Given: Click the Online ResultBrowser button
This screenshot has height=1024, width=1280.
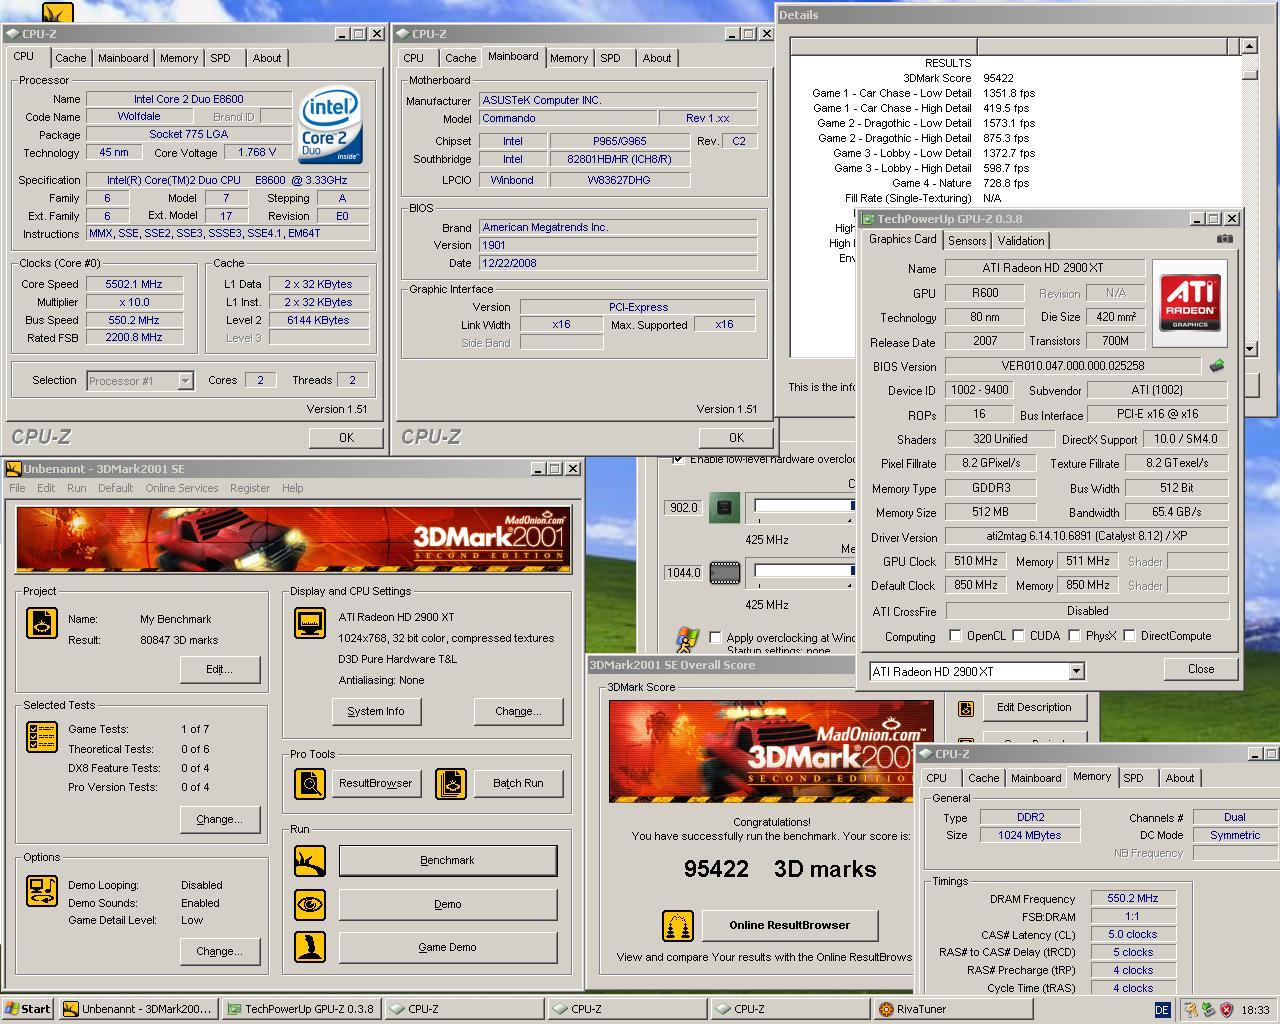Looking at the screenshot, I should click(x=790, y=925).
